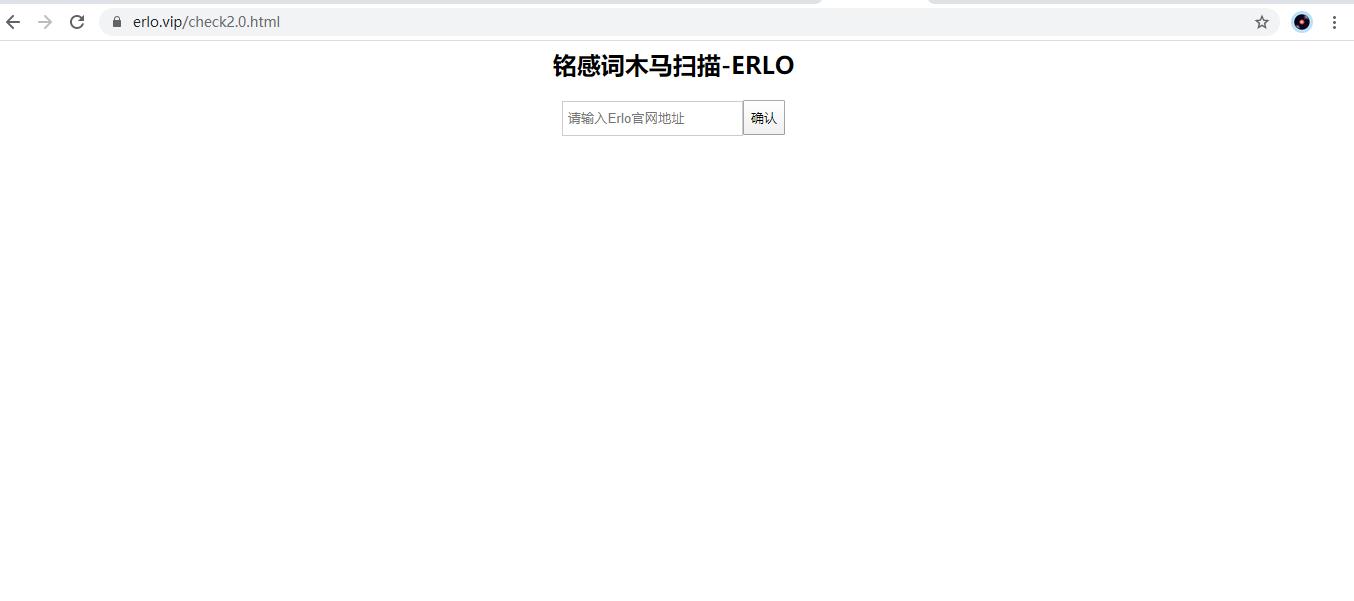
Task: Click the word ERLO in the page heading
Action: (763, 66)
